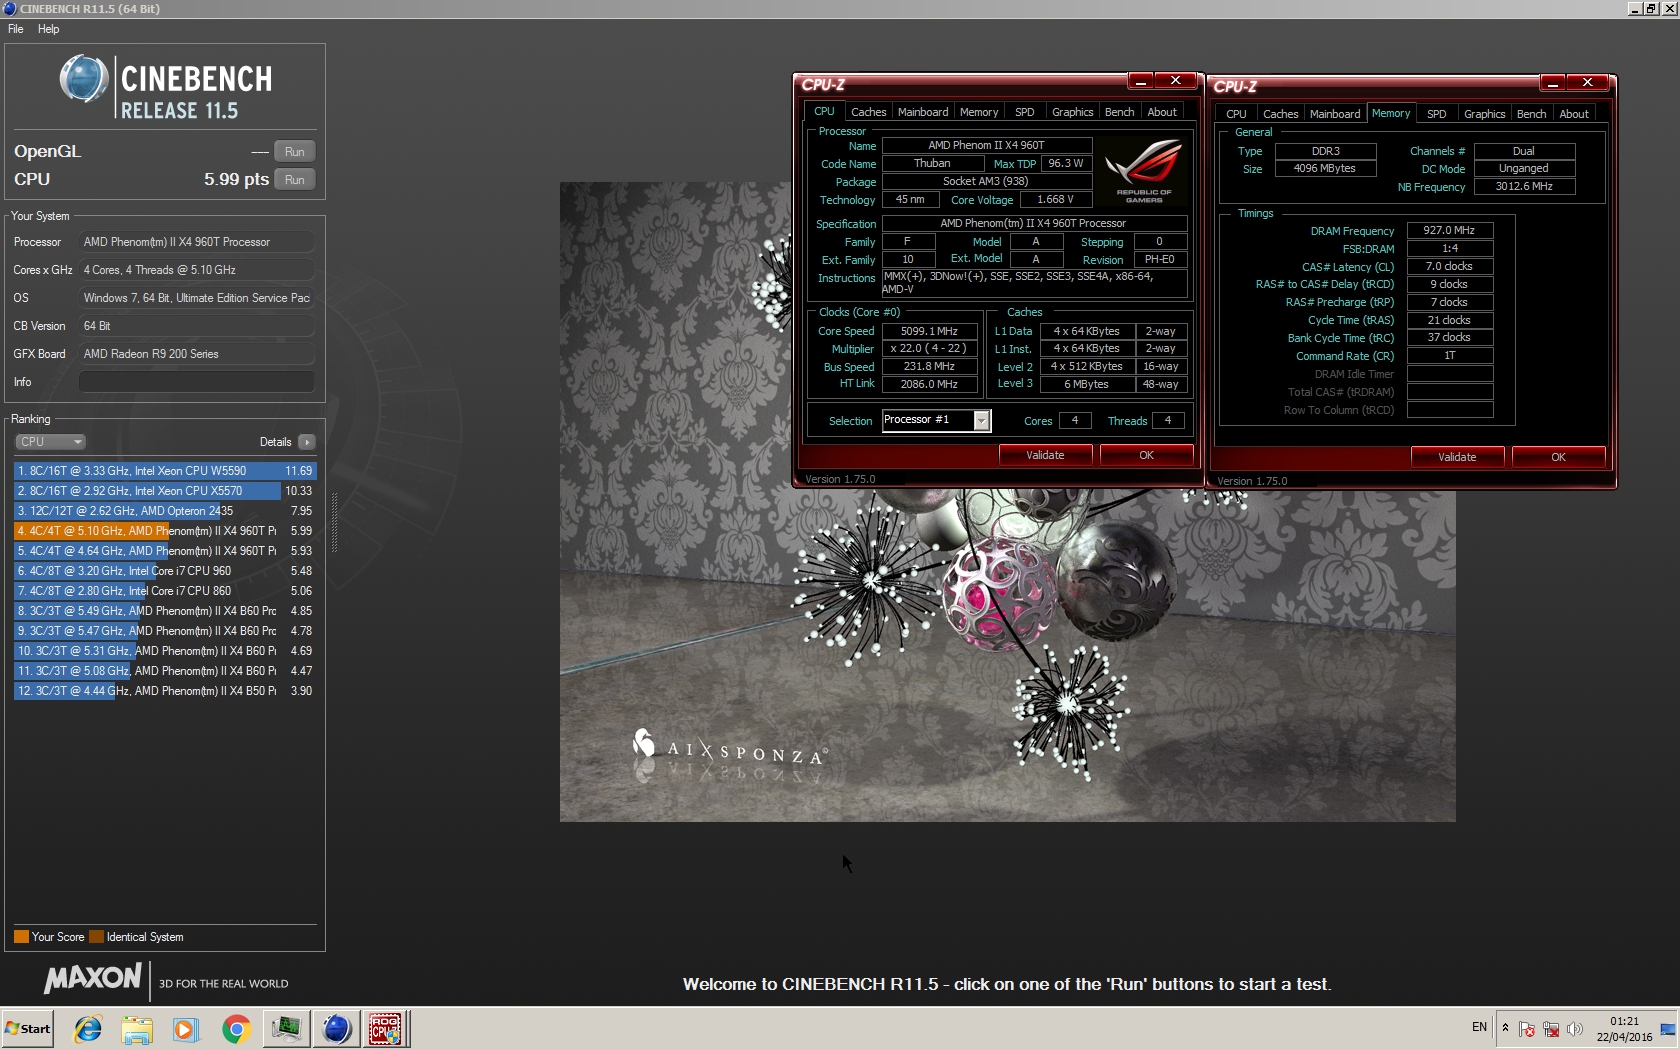Click the Core Speed value 5099.1 MHz
Screen dimensions: 1680x1050
click(929, 331)
